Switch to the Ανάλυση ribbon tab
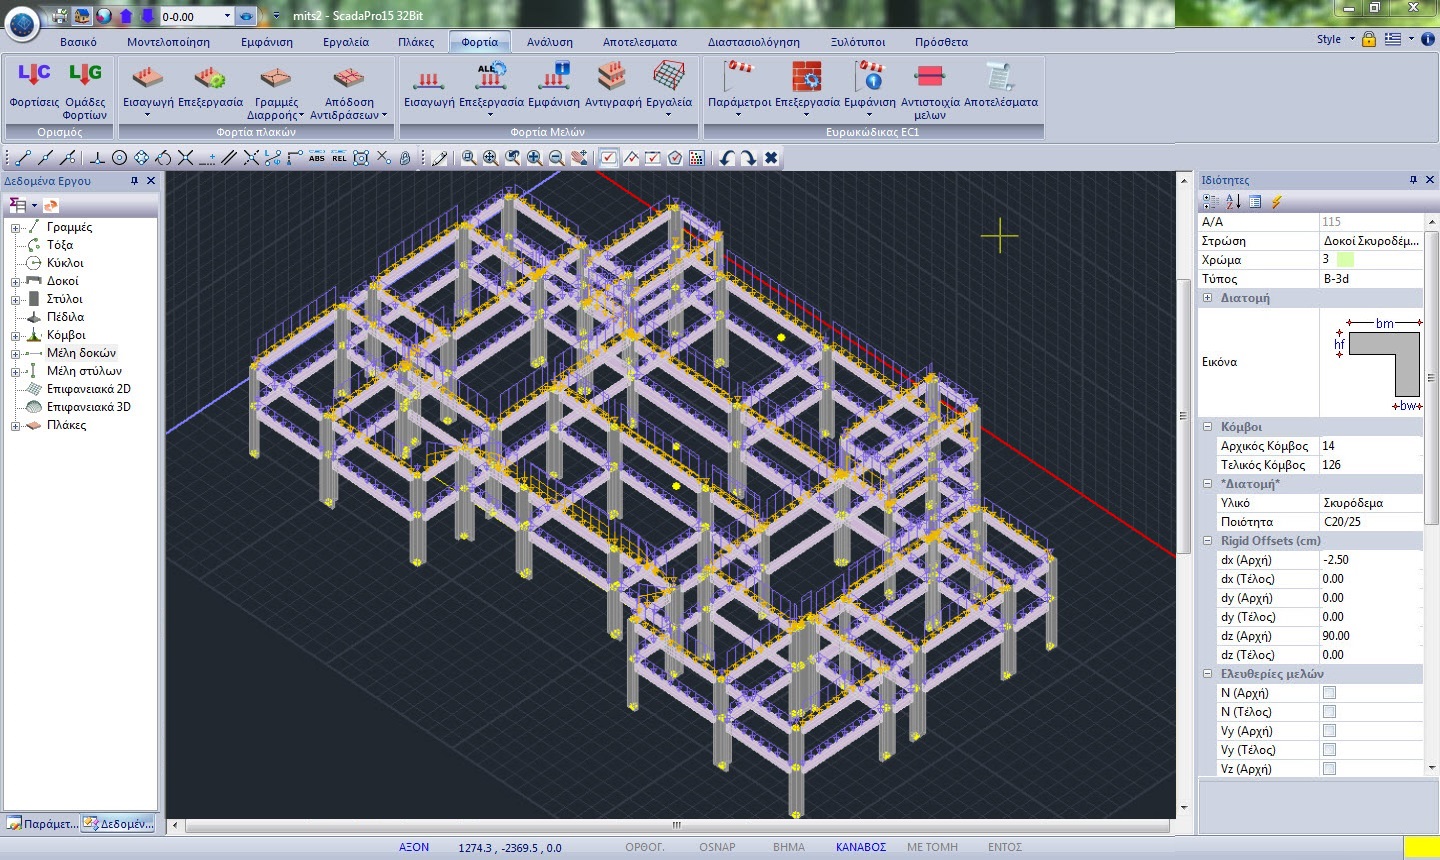Image resolution: width=1440 pixels, height=860 pixels. (x=550, y=42)
